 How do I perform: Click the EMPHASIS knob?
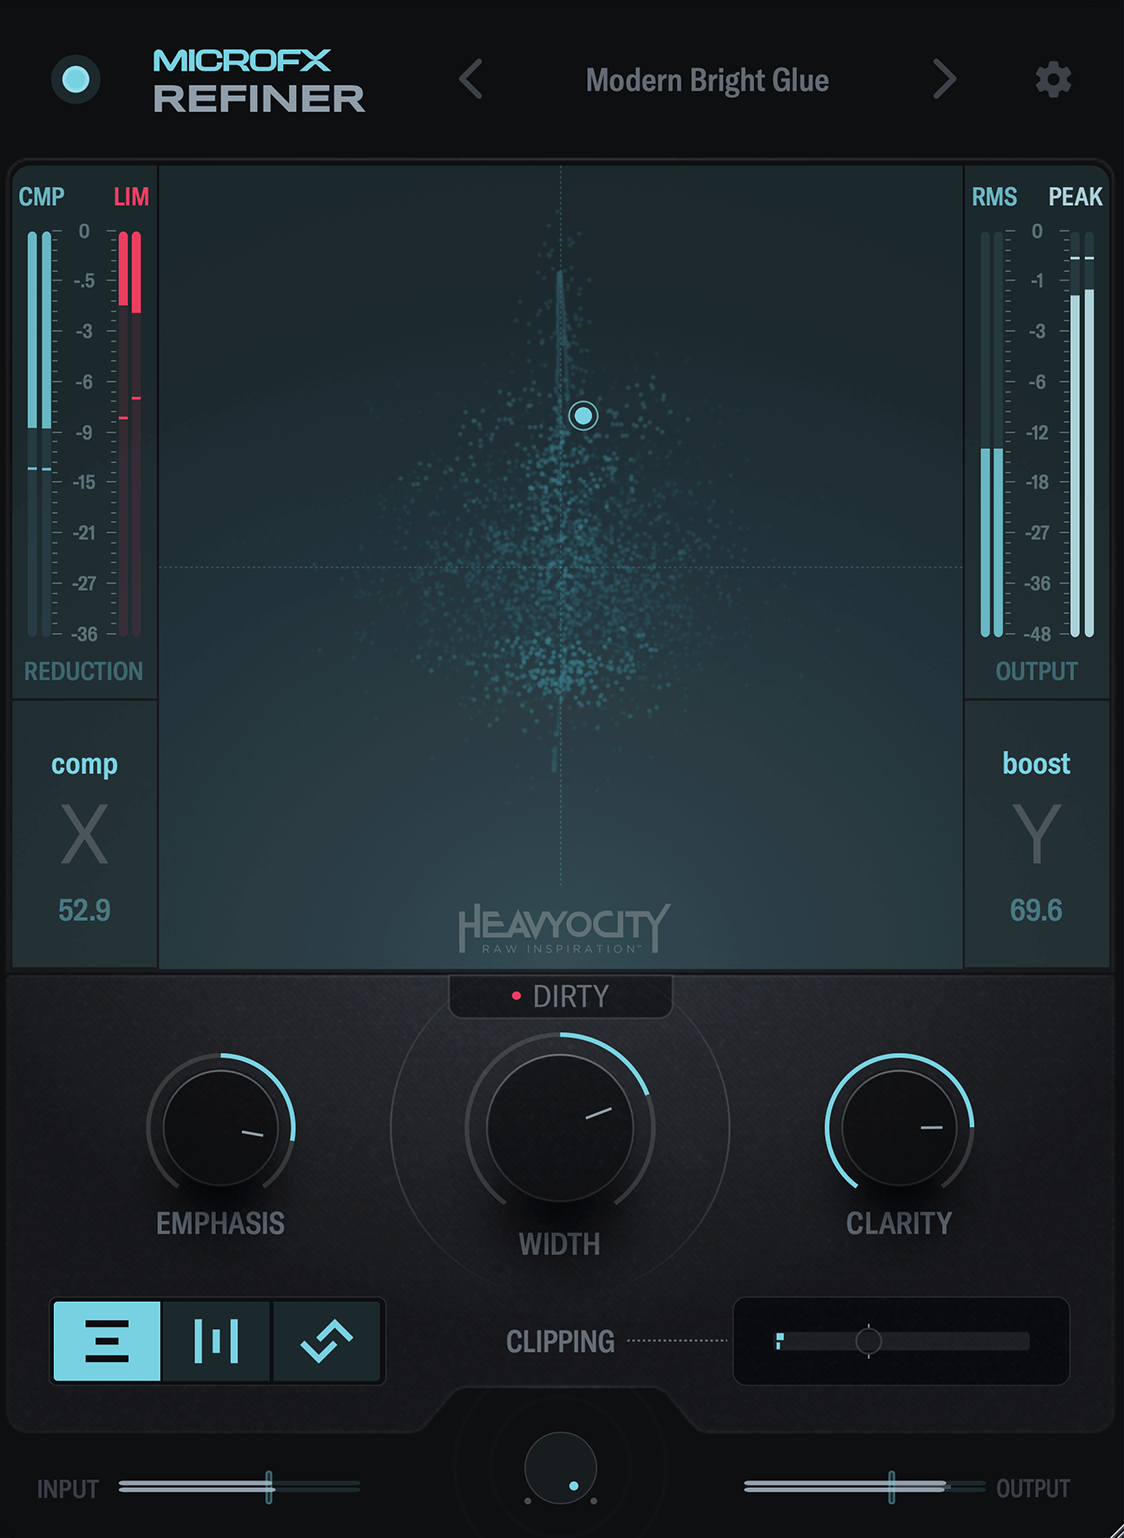(x=221, y=1127)
